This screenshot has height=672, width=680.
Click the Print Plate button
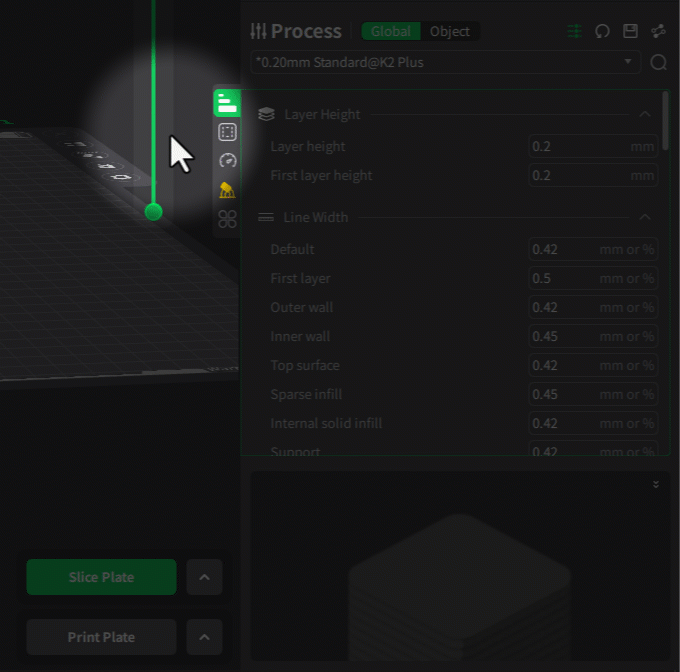tap(101, 637)
